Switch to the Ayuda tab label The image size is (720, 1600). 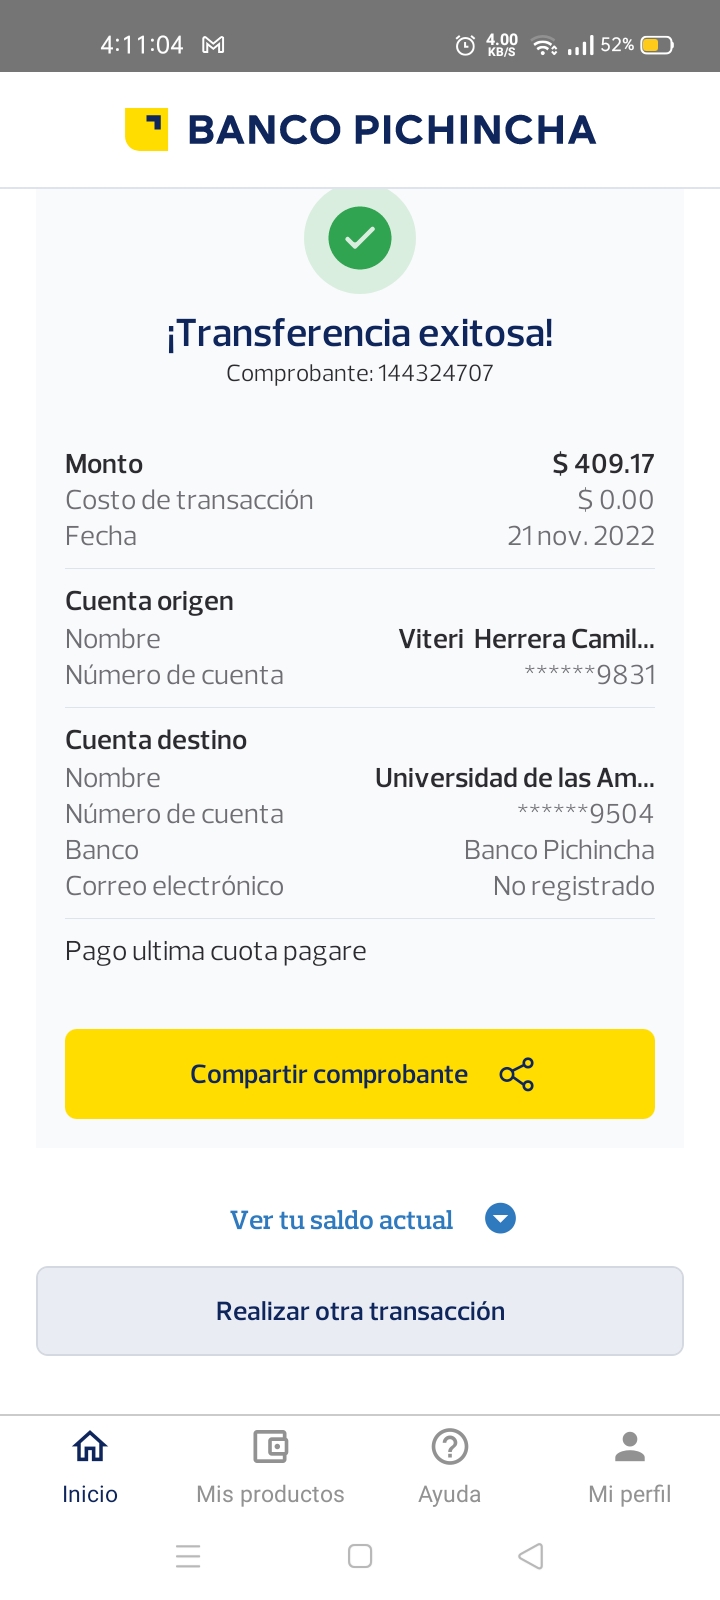pos(450,1494)
